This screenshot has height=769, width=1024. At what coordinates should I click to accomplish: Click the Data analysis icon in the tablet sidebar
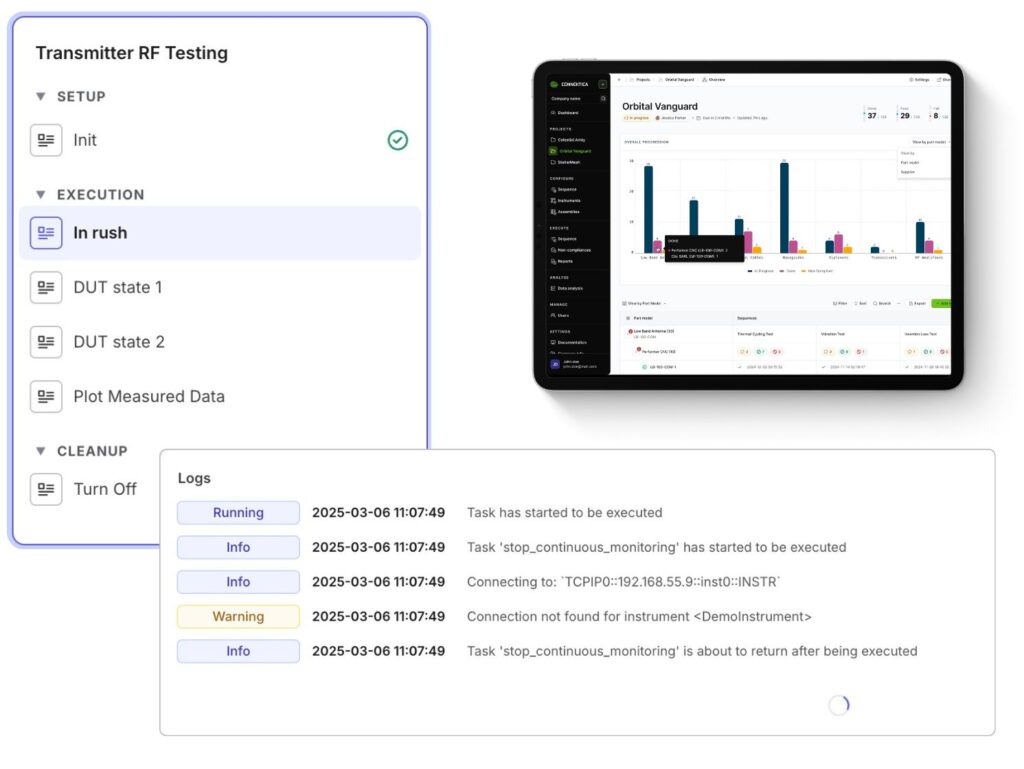[553, 288]
